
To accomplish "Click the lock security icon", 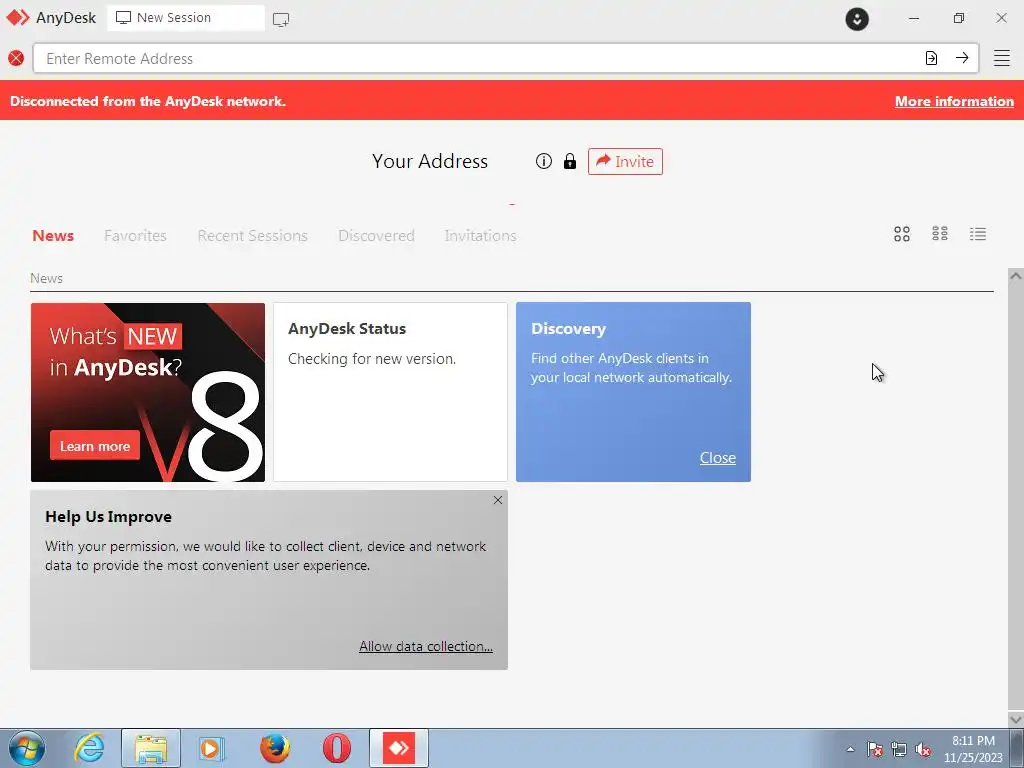I will point(570,161).
